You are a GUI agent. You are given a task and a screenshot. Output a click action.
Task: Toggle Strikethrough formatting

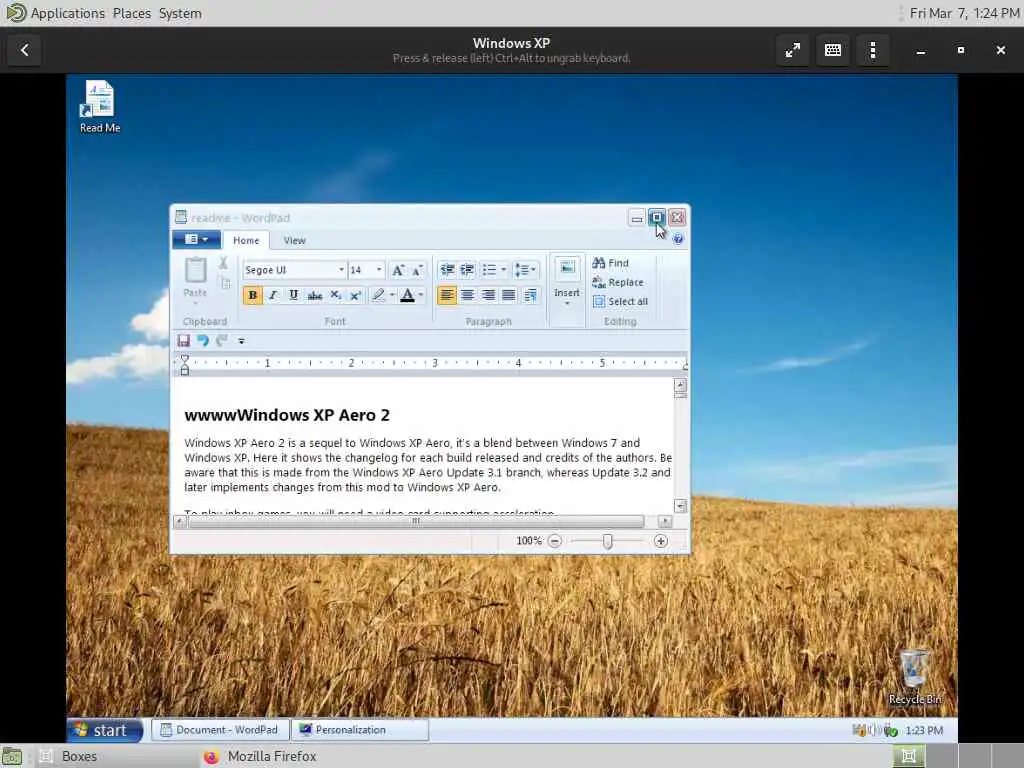pos(315,295)
